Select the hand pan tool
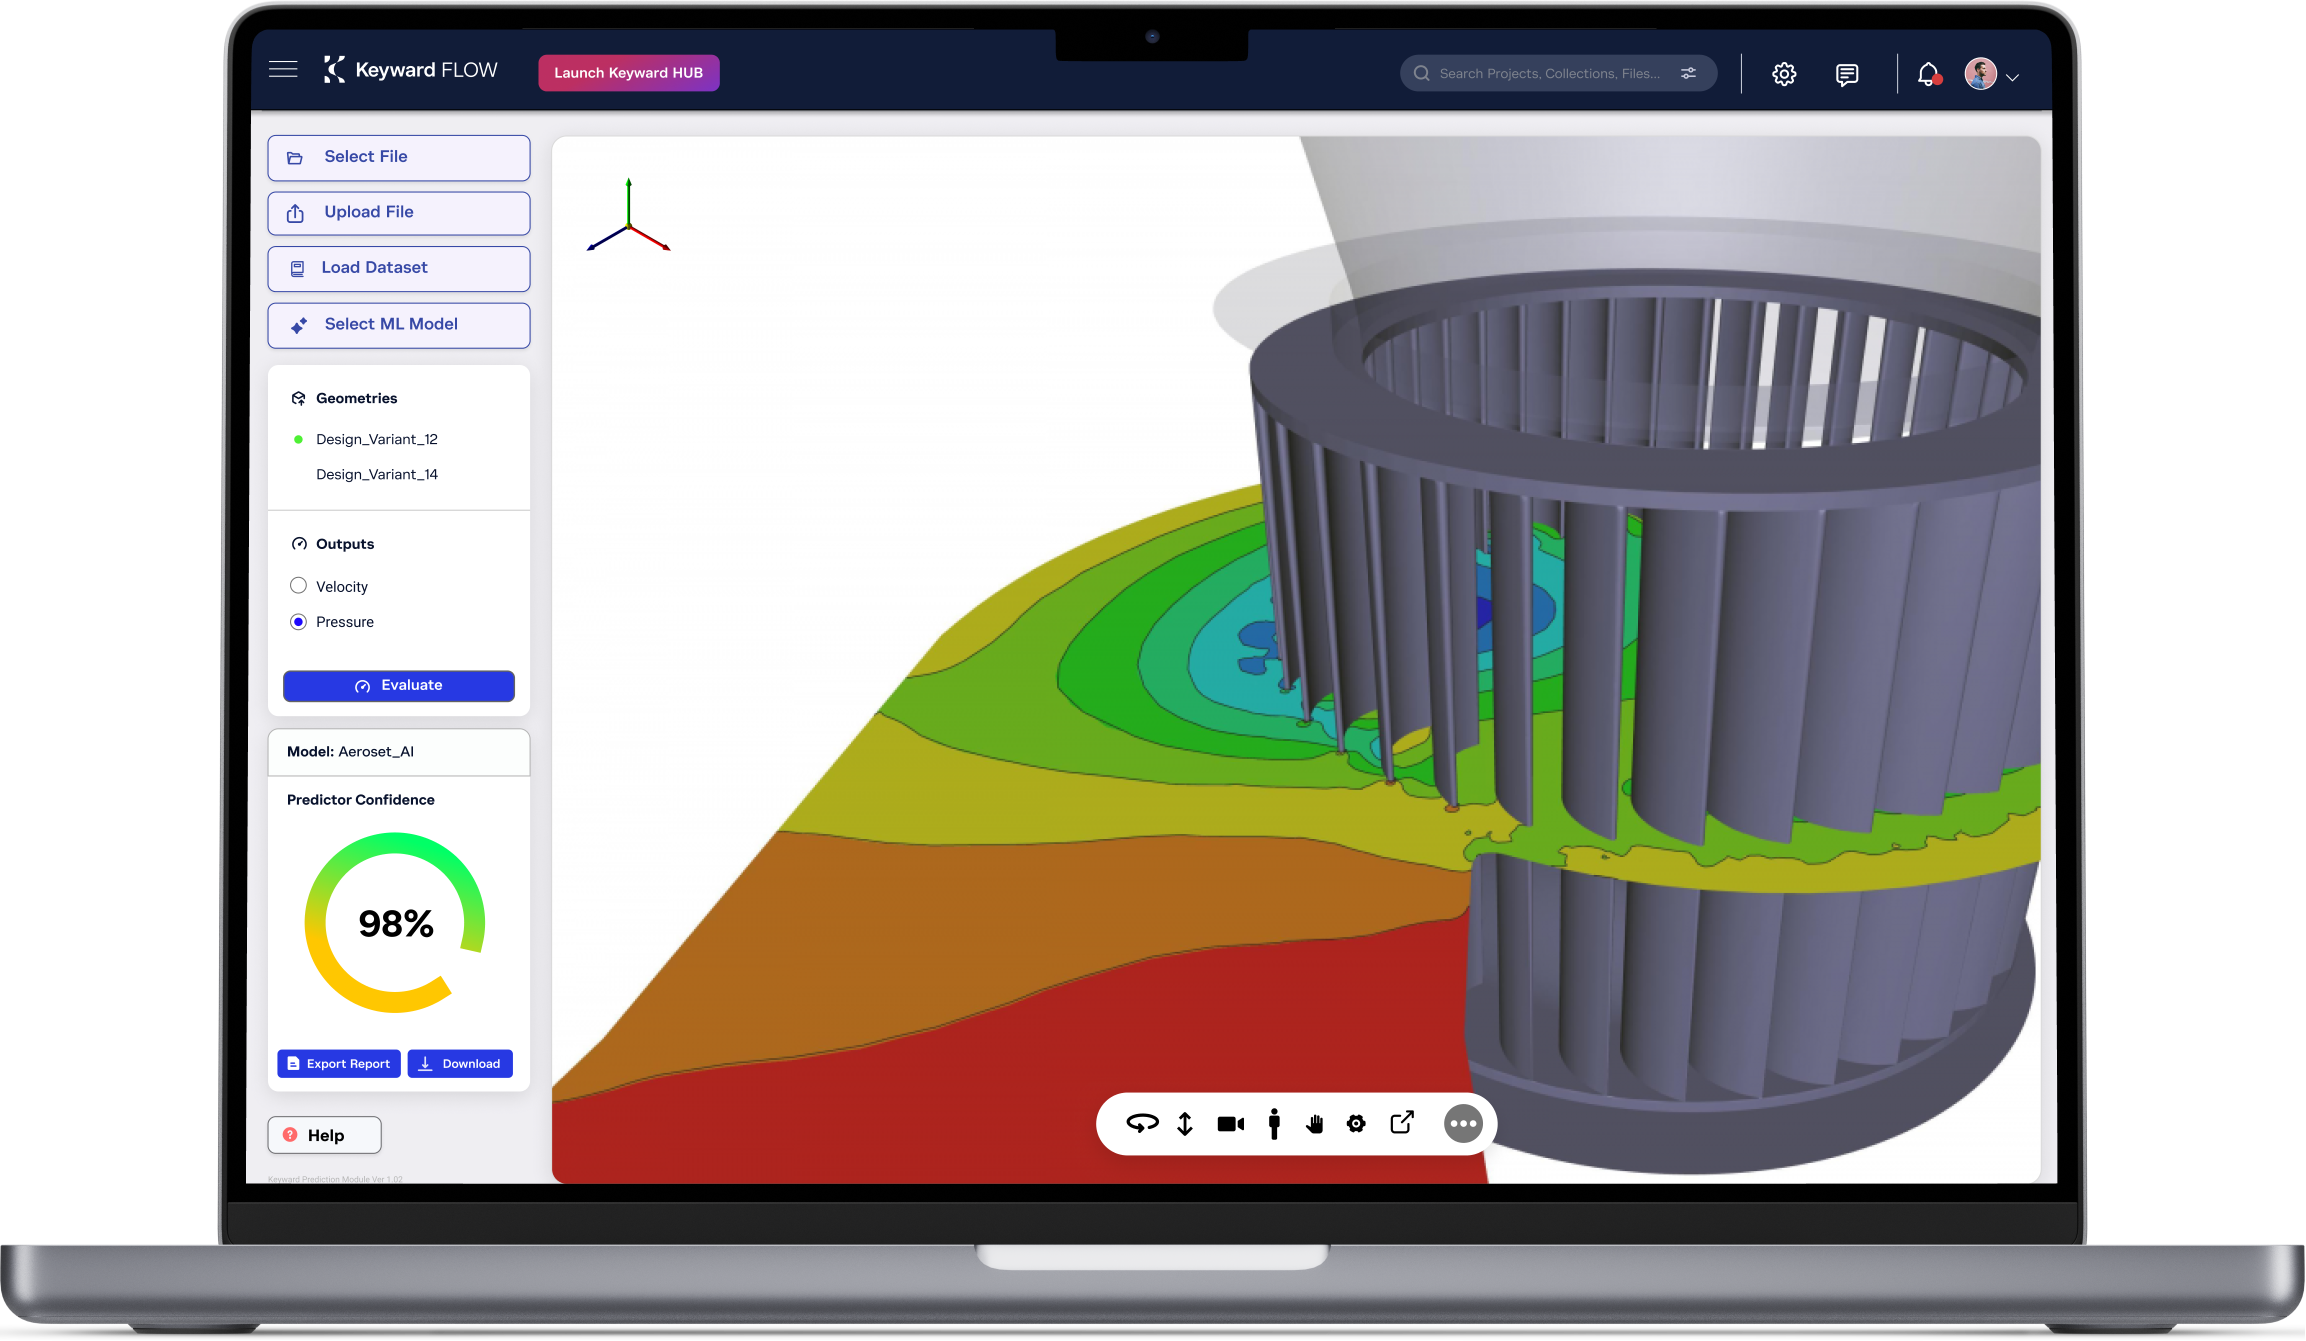2306x1341 pixels. click(x=1314, y=1124)
